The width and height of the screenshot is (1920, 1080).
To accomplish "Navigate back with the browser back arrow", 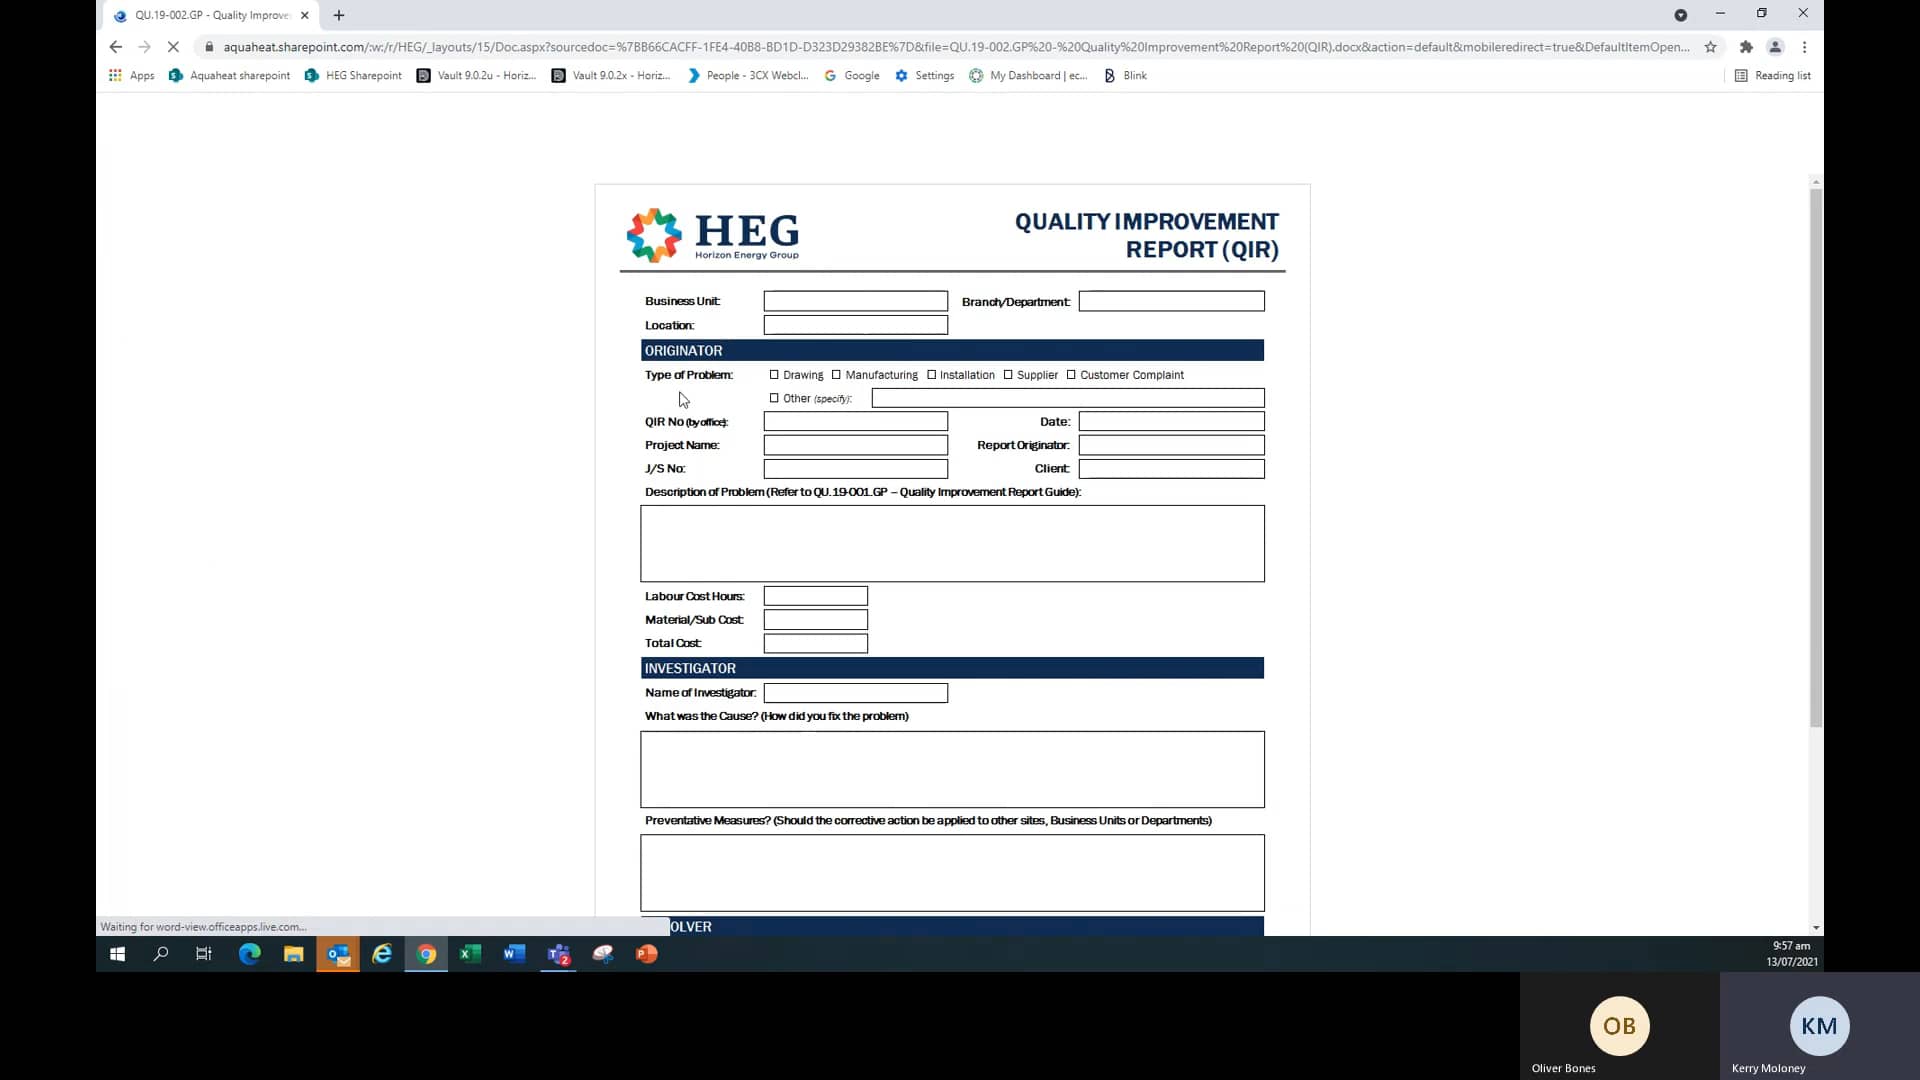I will point(115,47).
